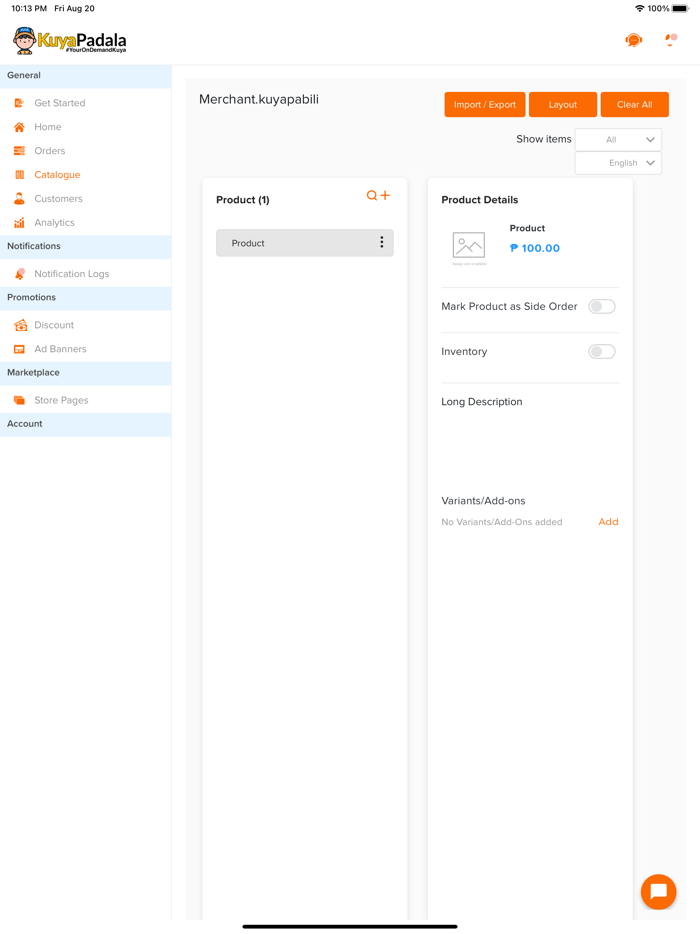The height and width of the screenshot is (934, 700).
Task: Click the Product (1) heading
Action: pyautogui.click(x=242, y=200)
